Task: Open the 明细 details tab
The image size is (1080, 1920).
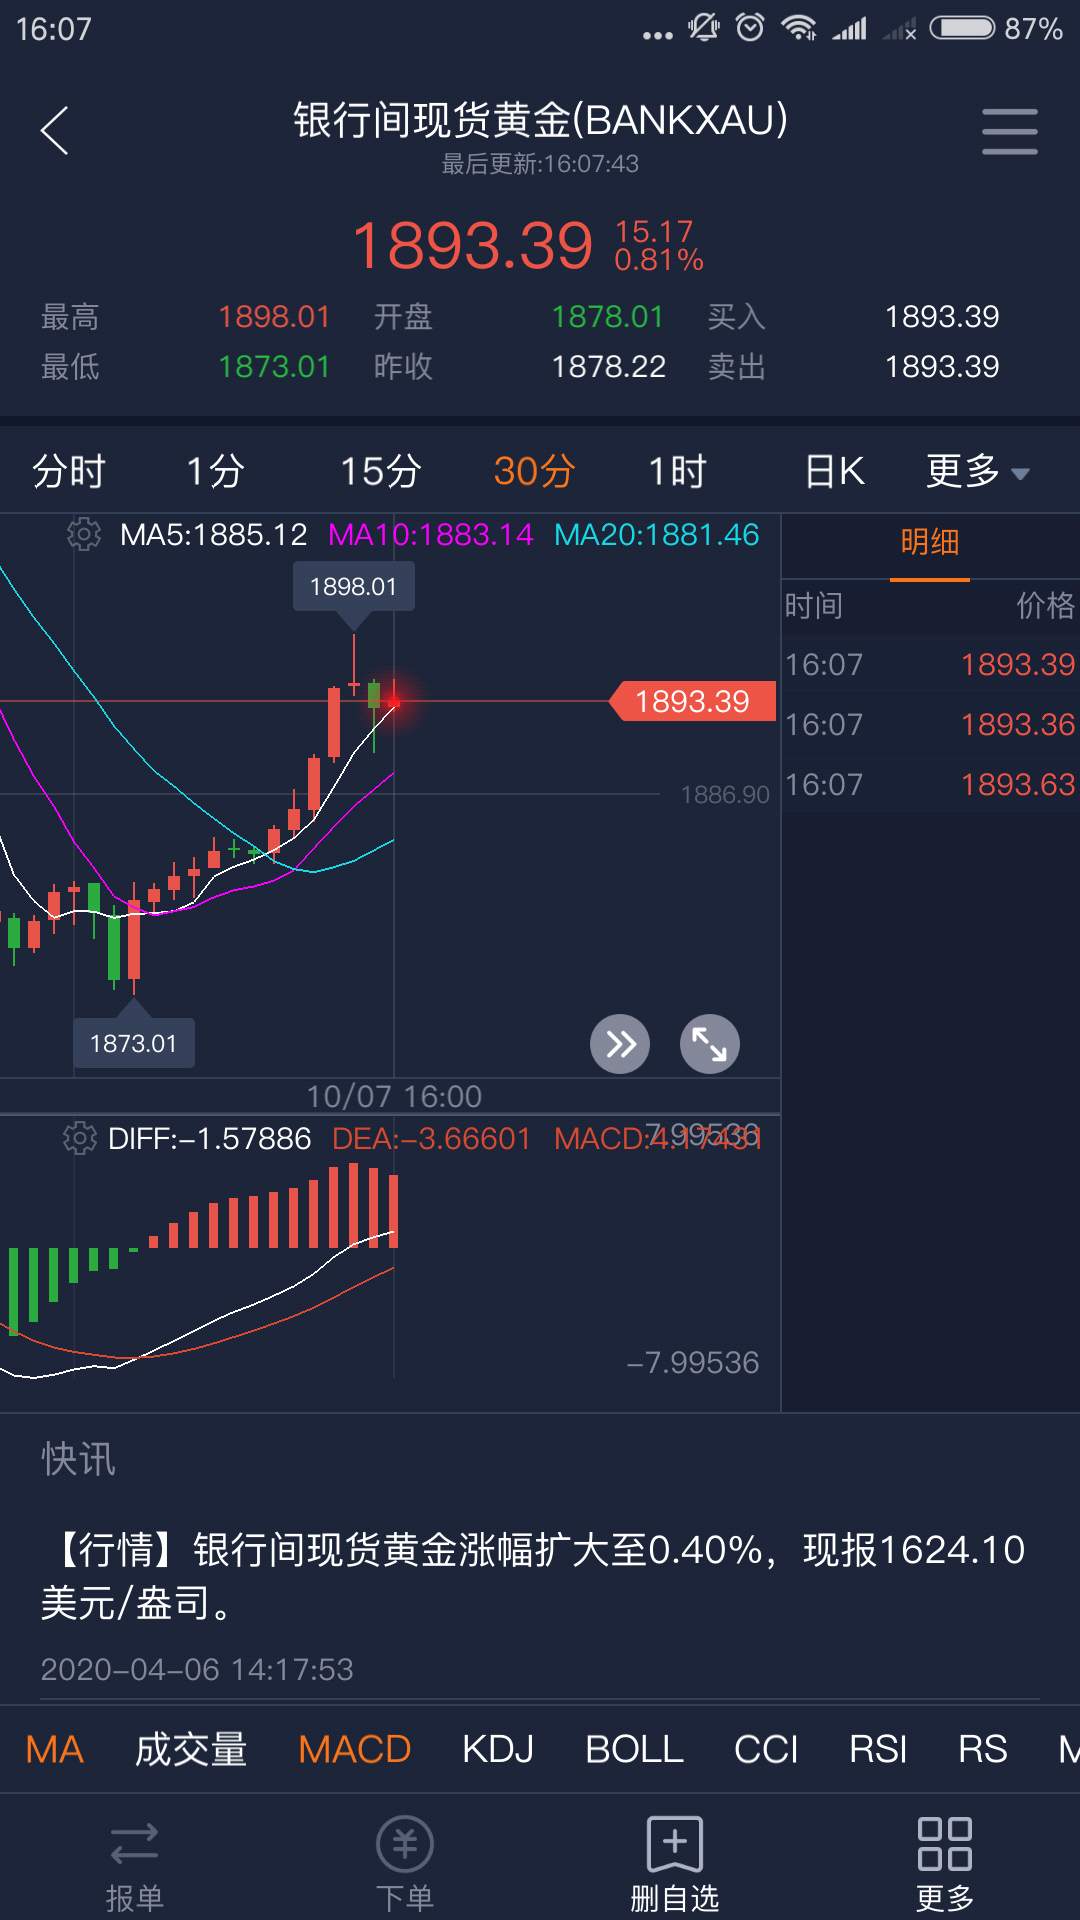Action: tap(929, 543)
